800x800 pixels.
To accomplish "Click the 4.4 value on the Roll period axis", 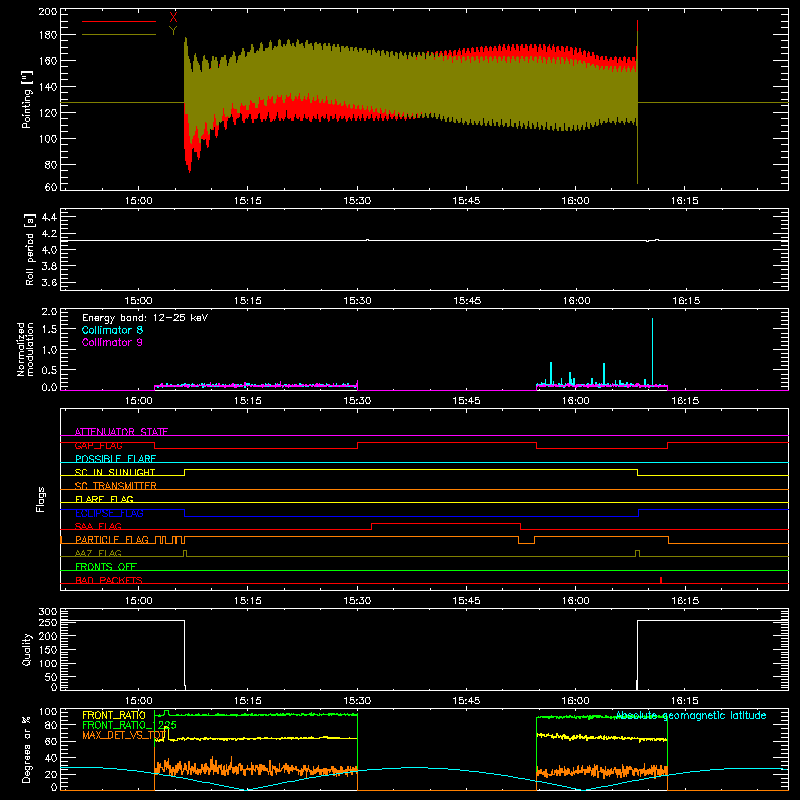I will tap(49, 217).
